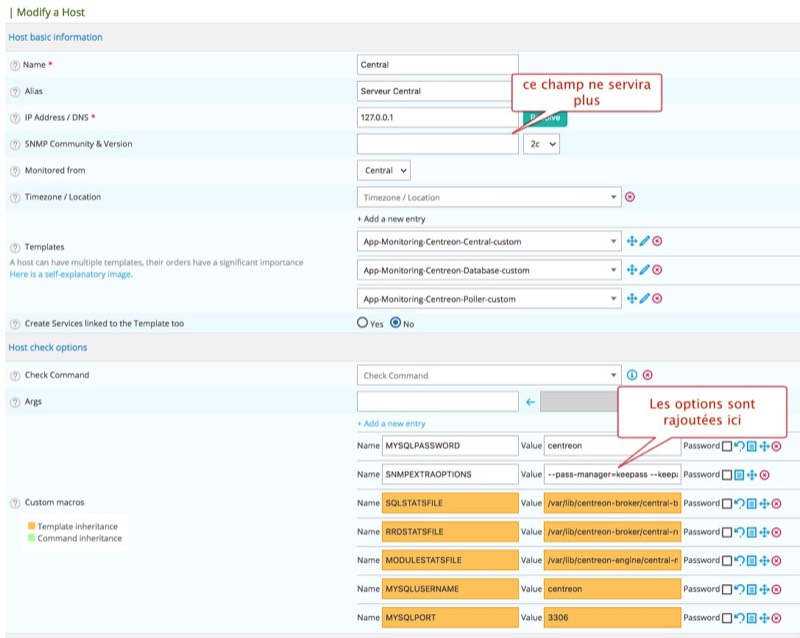
Task: Click the info icon beside Check Command
Action: click(632, 376)
